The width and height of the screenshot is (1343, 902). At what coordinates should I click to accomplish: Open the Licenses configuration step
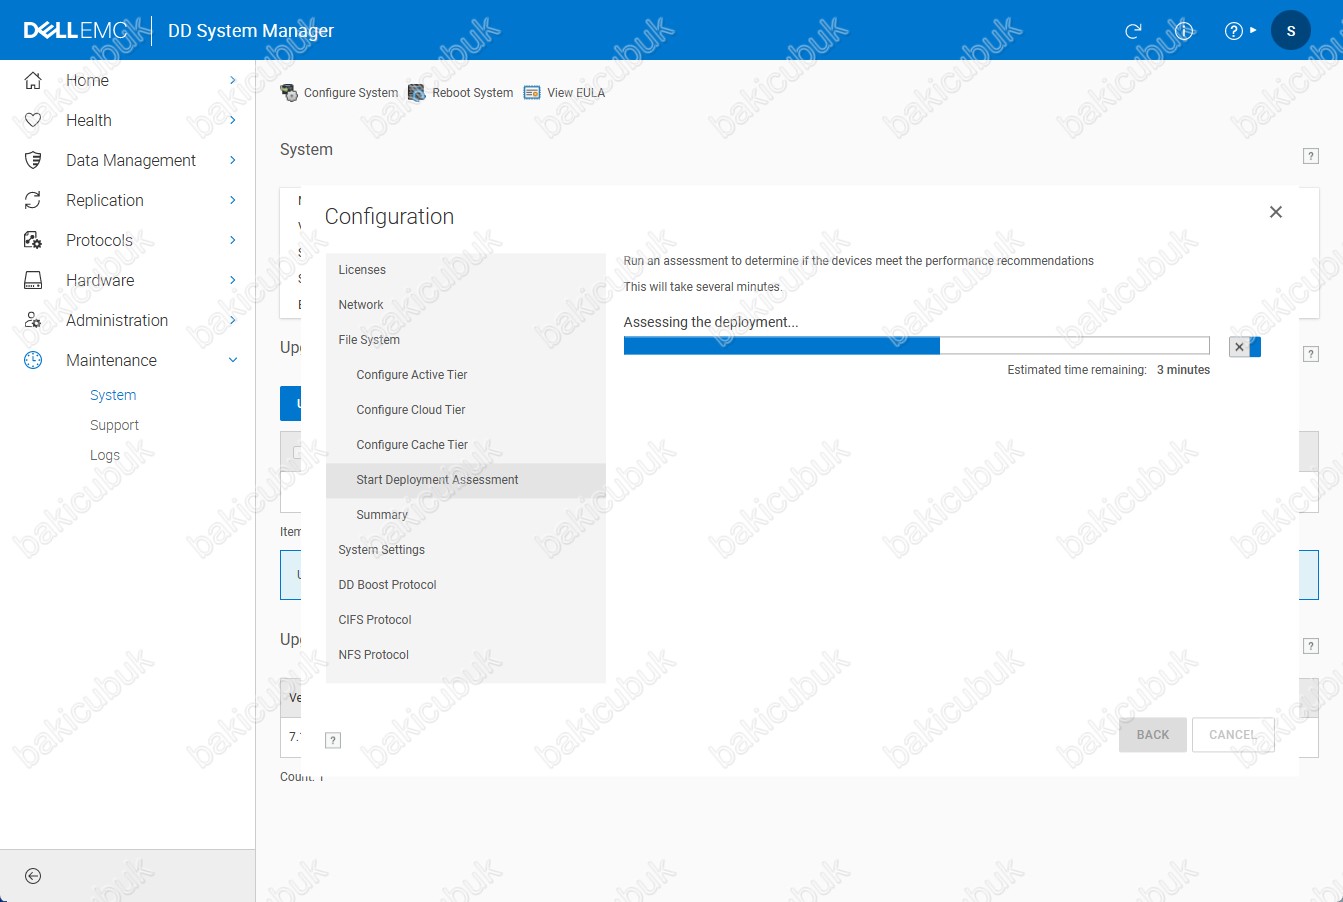point(466,270)
